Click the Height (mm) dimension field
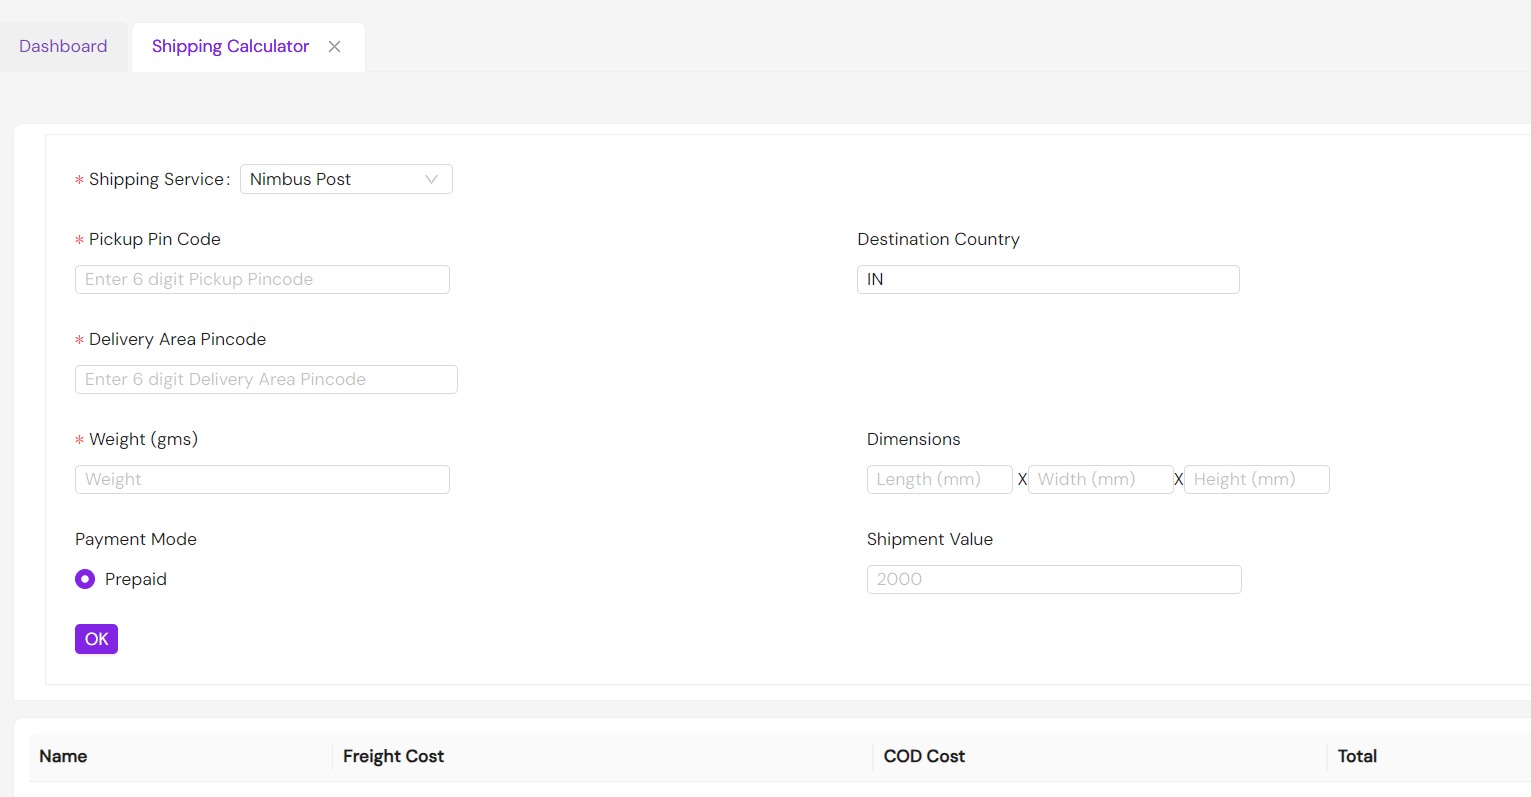1531x797 pixels. click(1256, 479)
